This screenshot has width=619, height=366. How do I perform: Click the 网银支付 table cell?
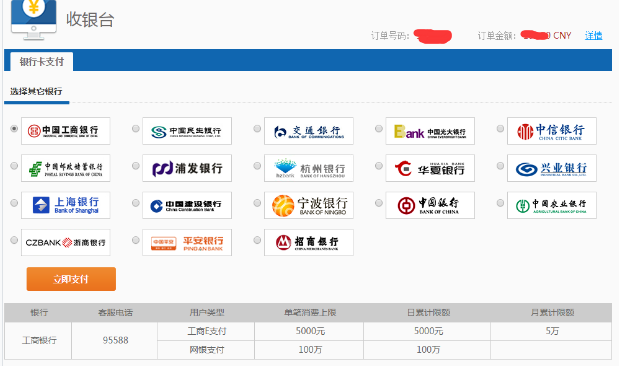coord(206,350)
